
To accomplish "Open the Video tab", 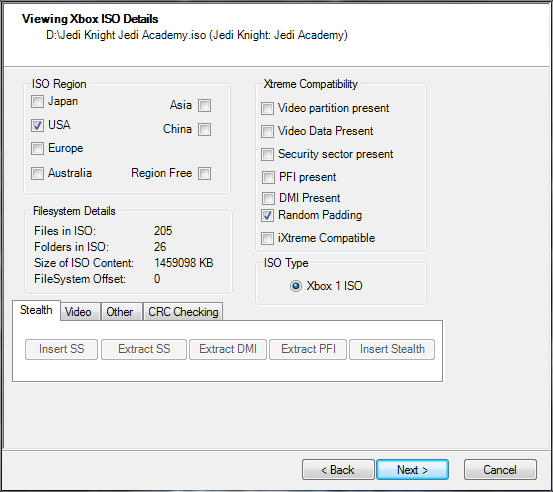I will tap(80, 312).
